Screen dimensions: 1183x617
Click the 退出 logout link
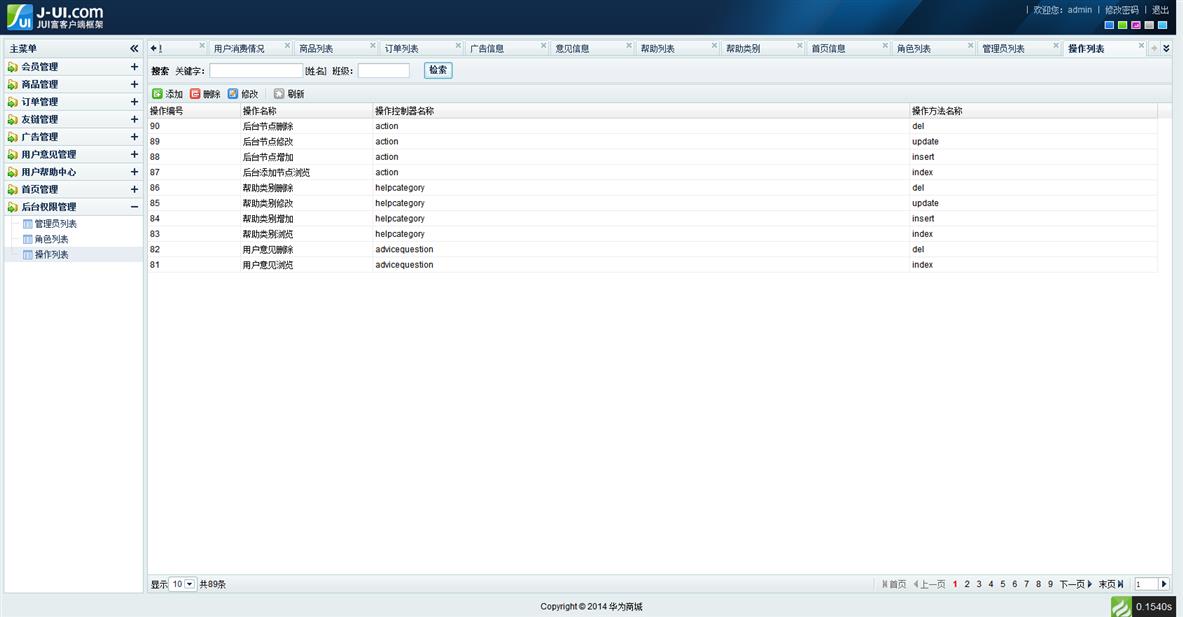(1160, 10)
